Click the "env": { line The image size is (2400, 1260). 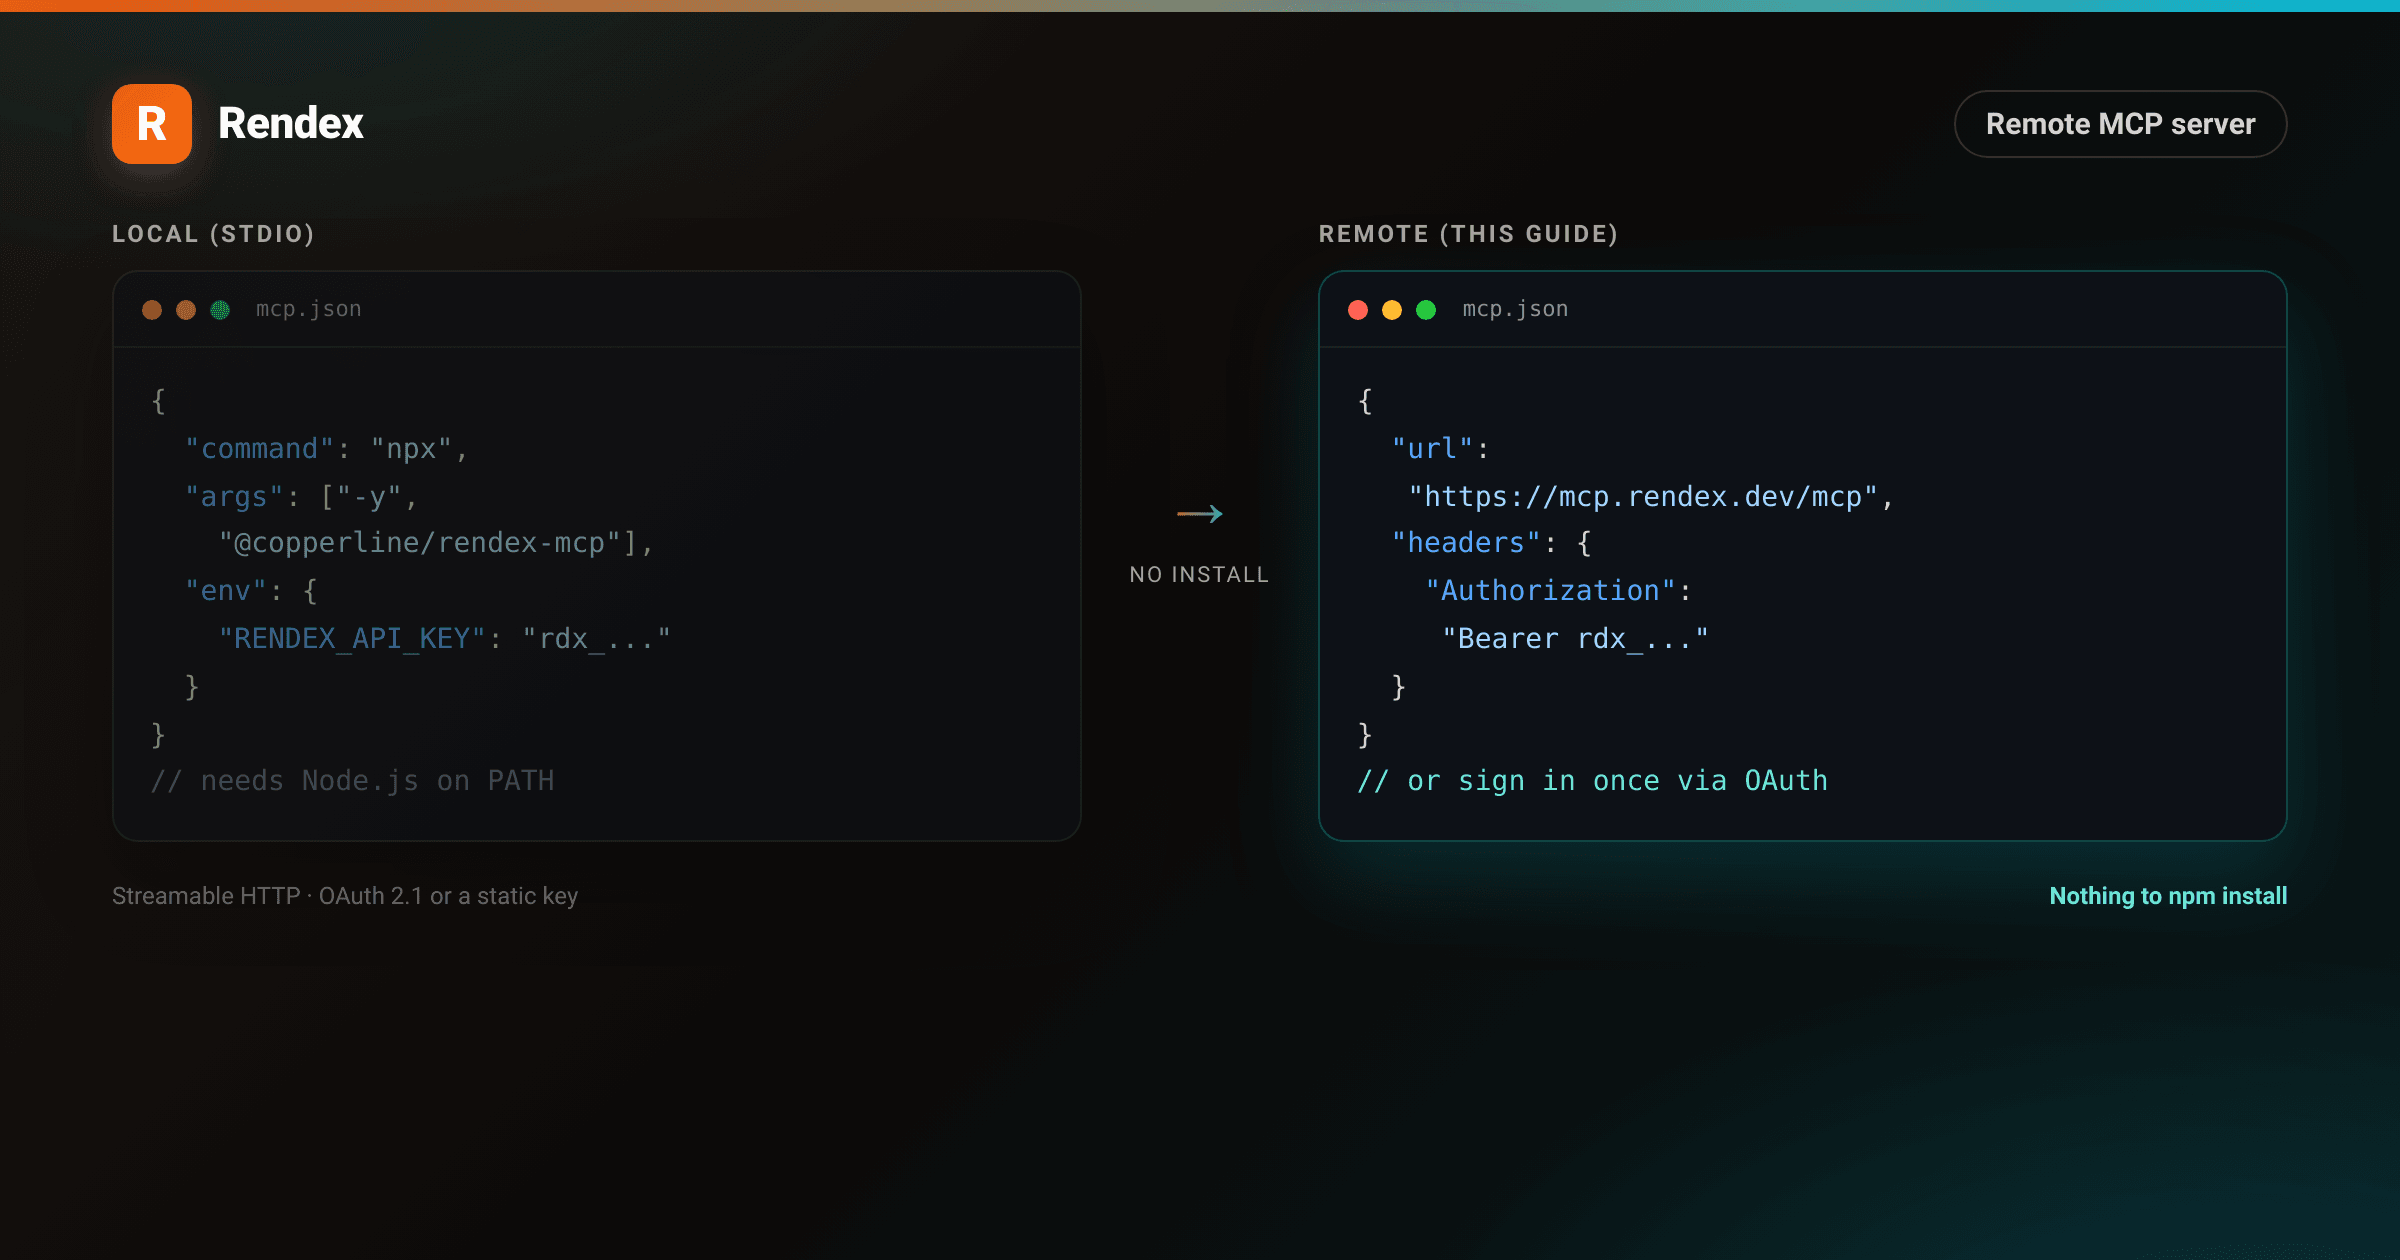(252, 591)
